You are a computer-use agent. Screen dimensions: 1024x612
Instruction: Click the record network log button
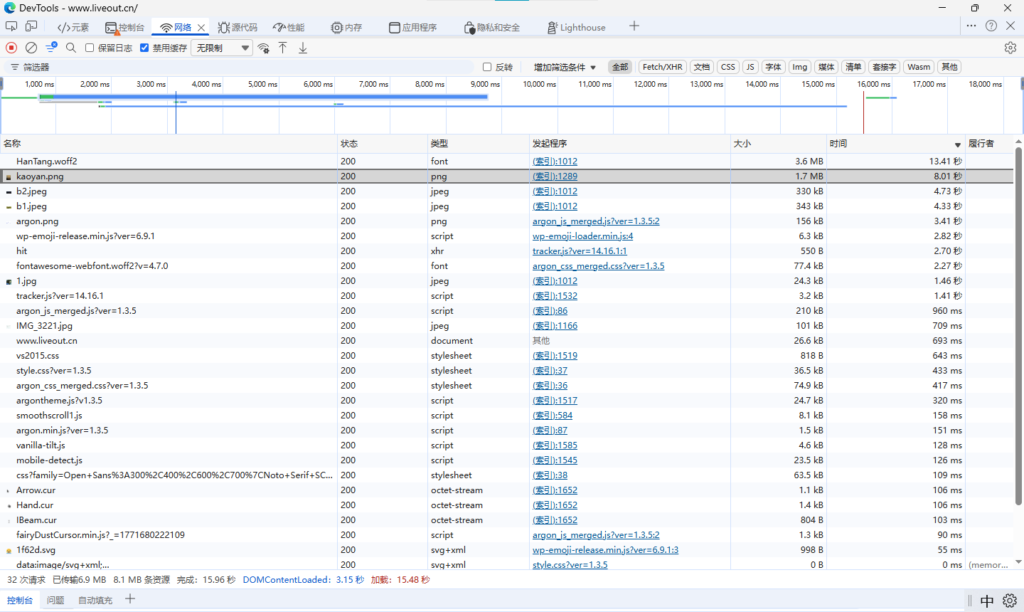pyautogui.click(x=12, y=47)
